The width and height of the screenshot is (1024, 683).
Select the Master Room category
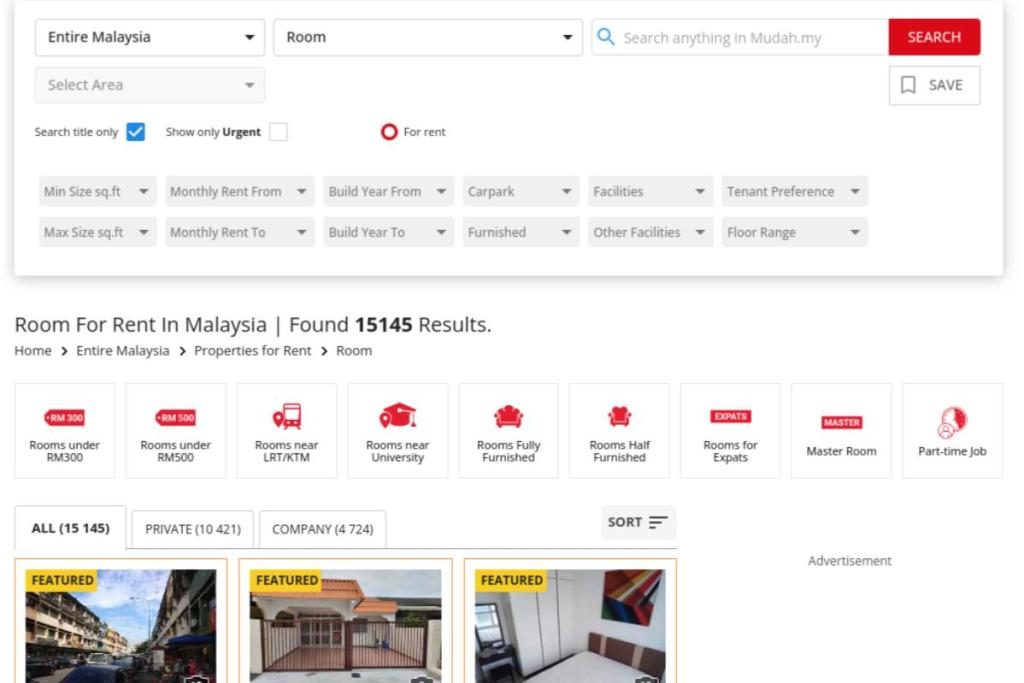point(841,430)
